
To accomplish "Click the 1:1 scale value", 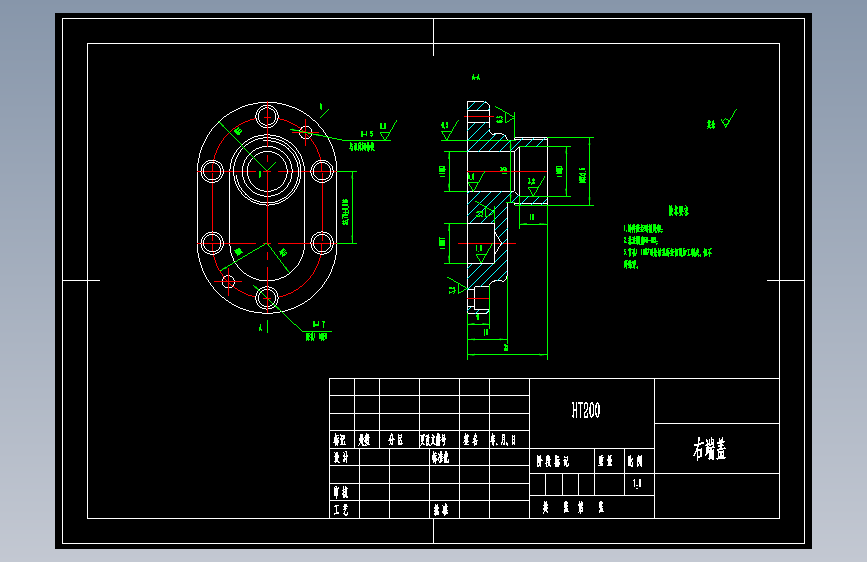I will [x=637, y=484].
